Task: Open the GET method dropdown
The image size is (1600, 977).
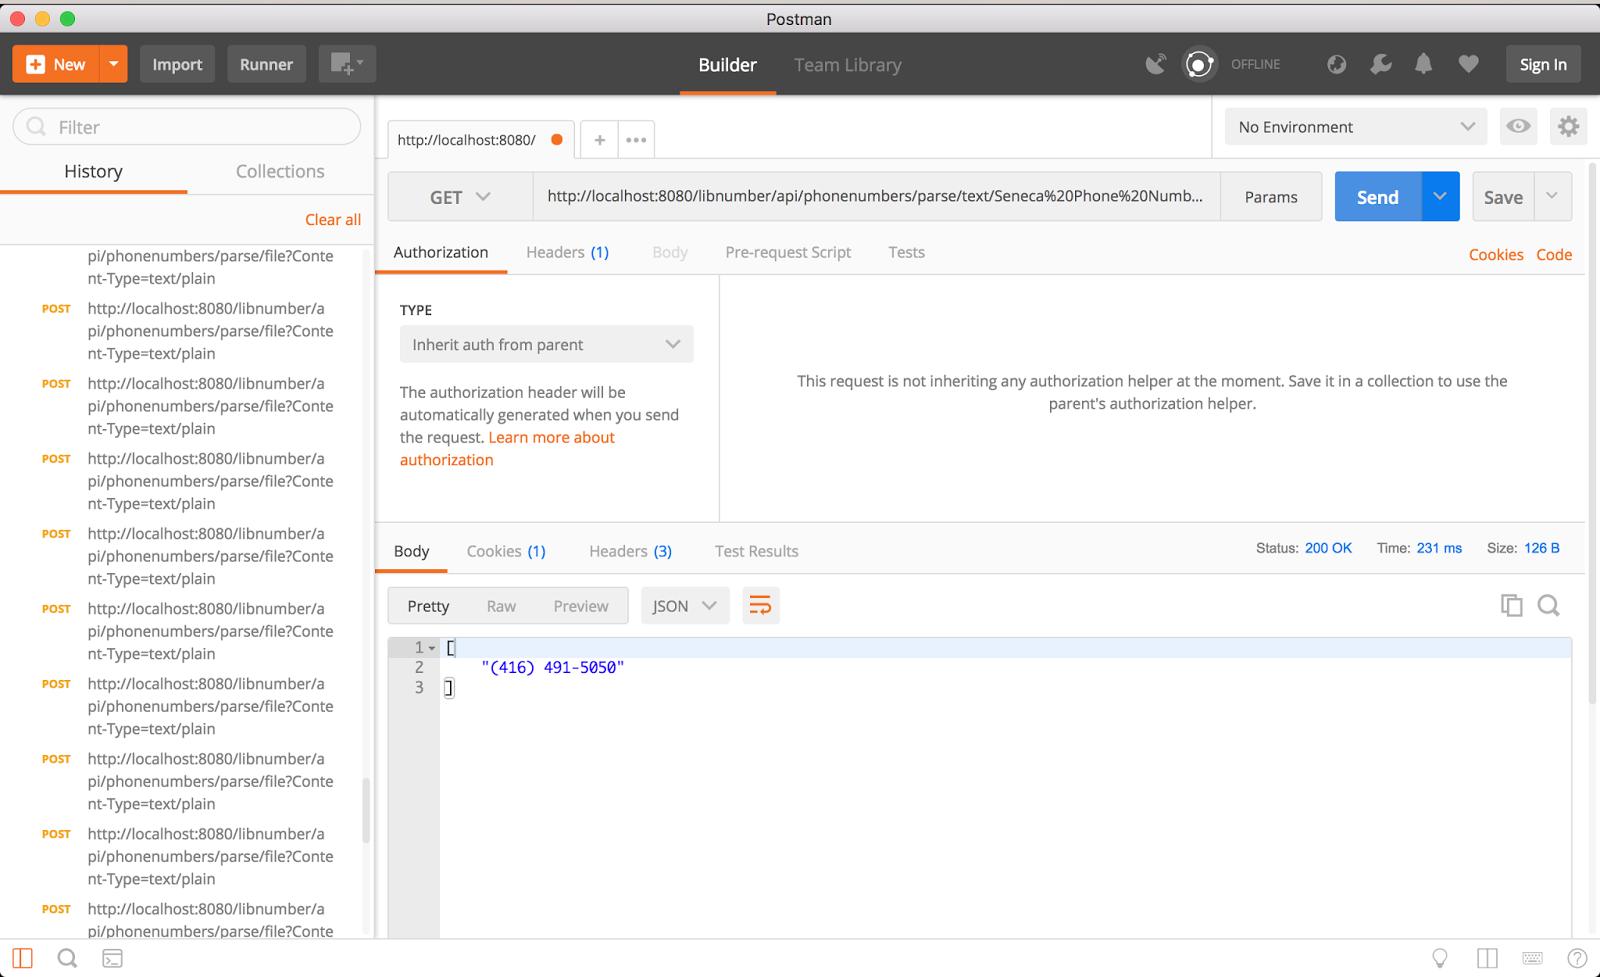Action: (x=459, y=196)
